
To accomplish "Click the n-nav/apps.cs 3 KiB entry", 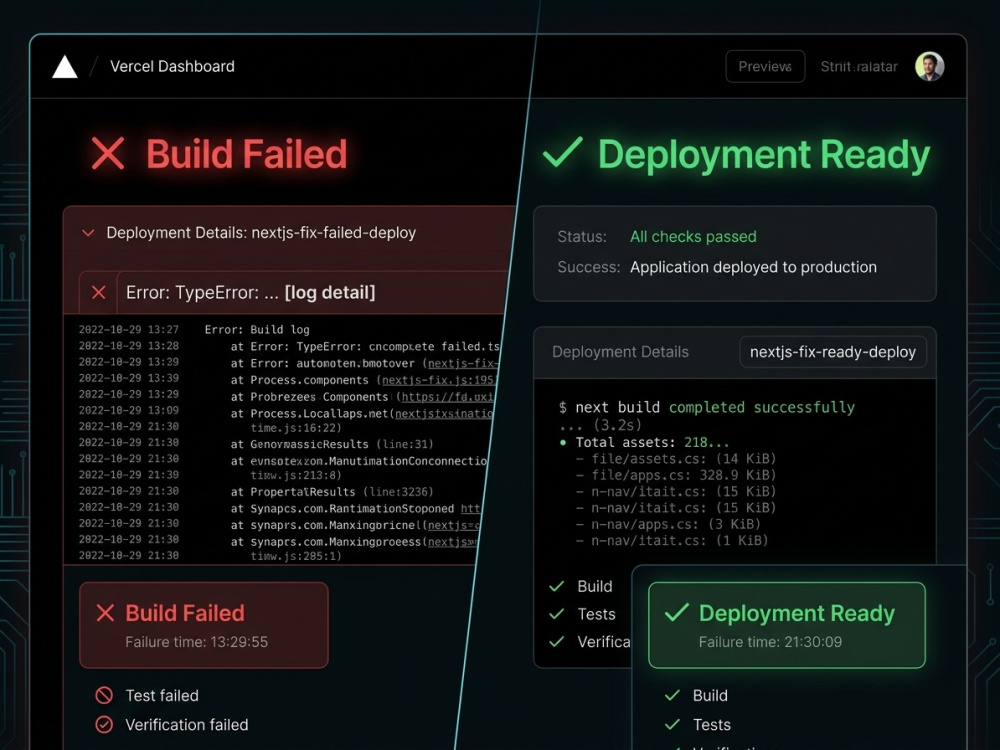I will point(668,524).
